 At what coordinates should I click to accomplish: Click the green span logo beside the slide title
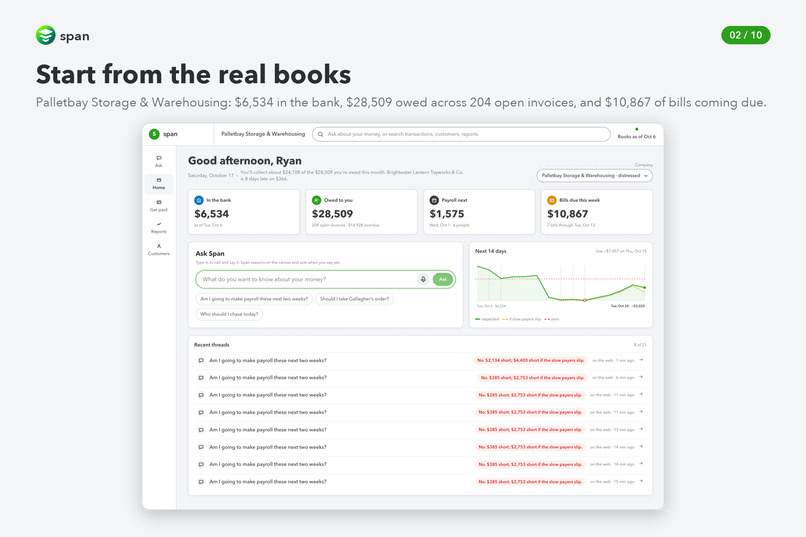(46, 35)
